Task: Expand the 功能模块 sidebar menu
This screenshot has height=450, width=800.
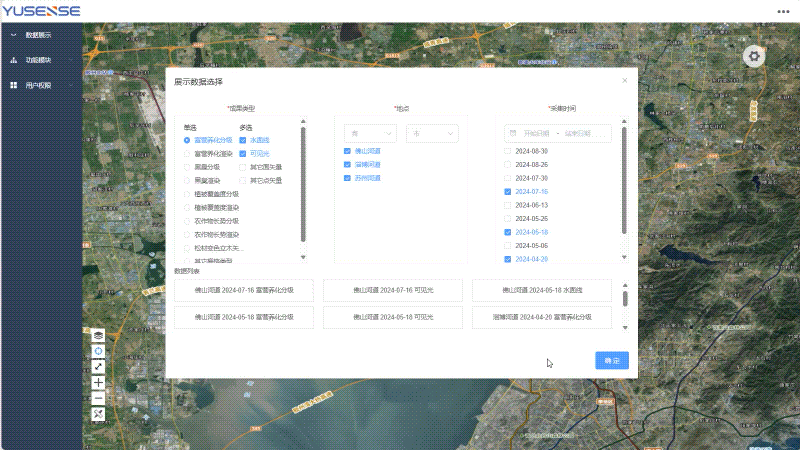Action: (40, 60)
